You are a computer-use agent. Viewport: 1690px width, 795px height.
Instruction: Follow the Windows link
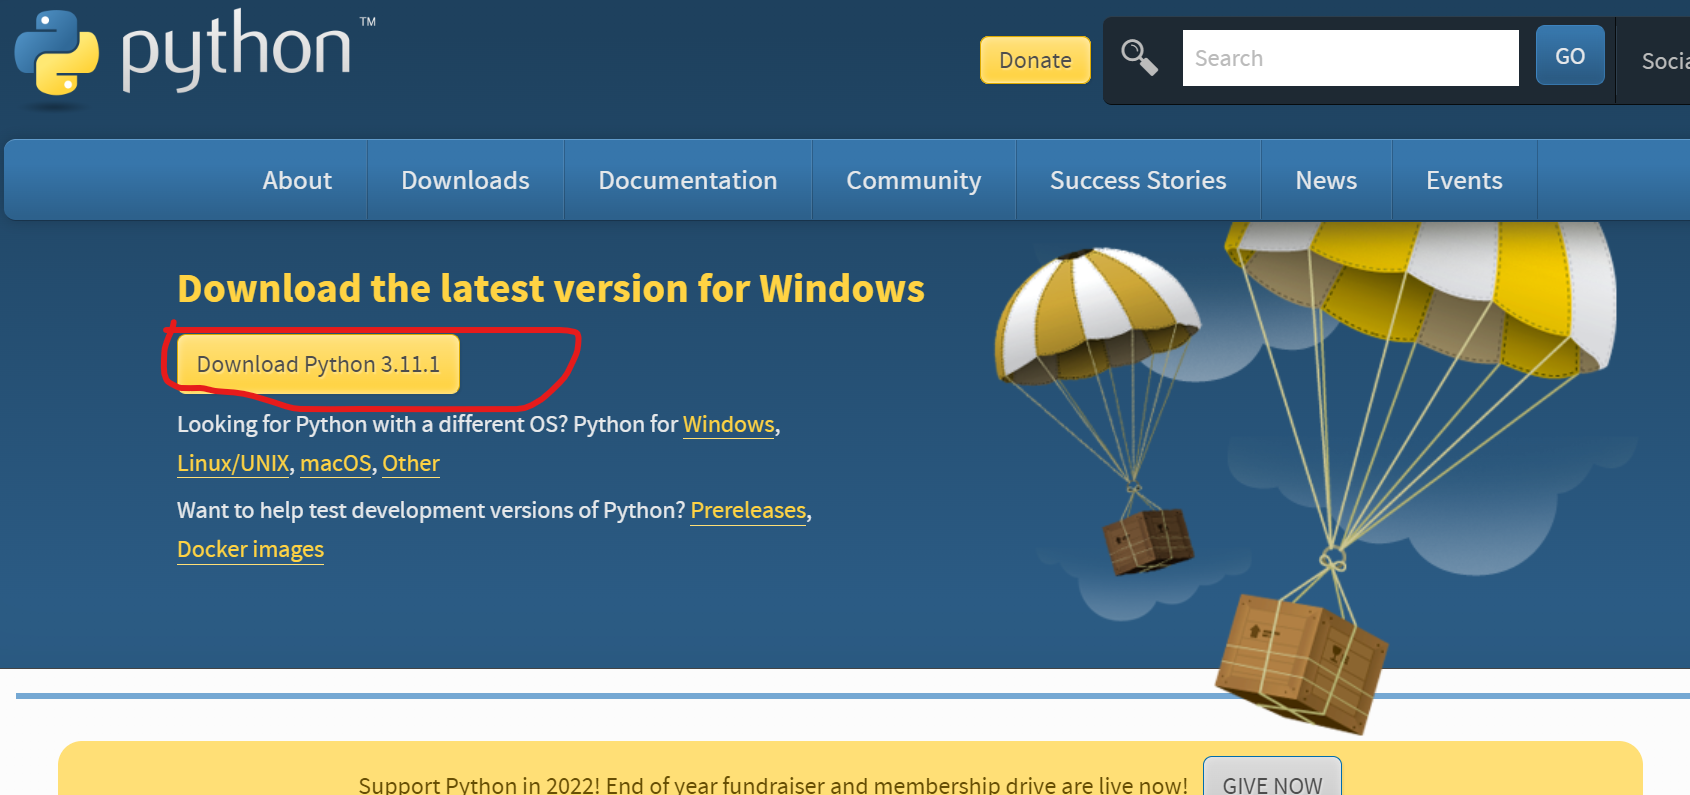729,424
